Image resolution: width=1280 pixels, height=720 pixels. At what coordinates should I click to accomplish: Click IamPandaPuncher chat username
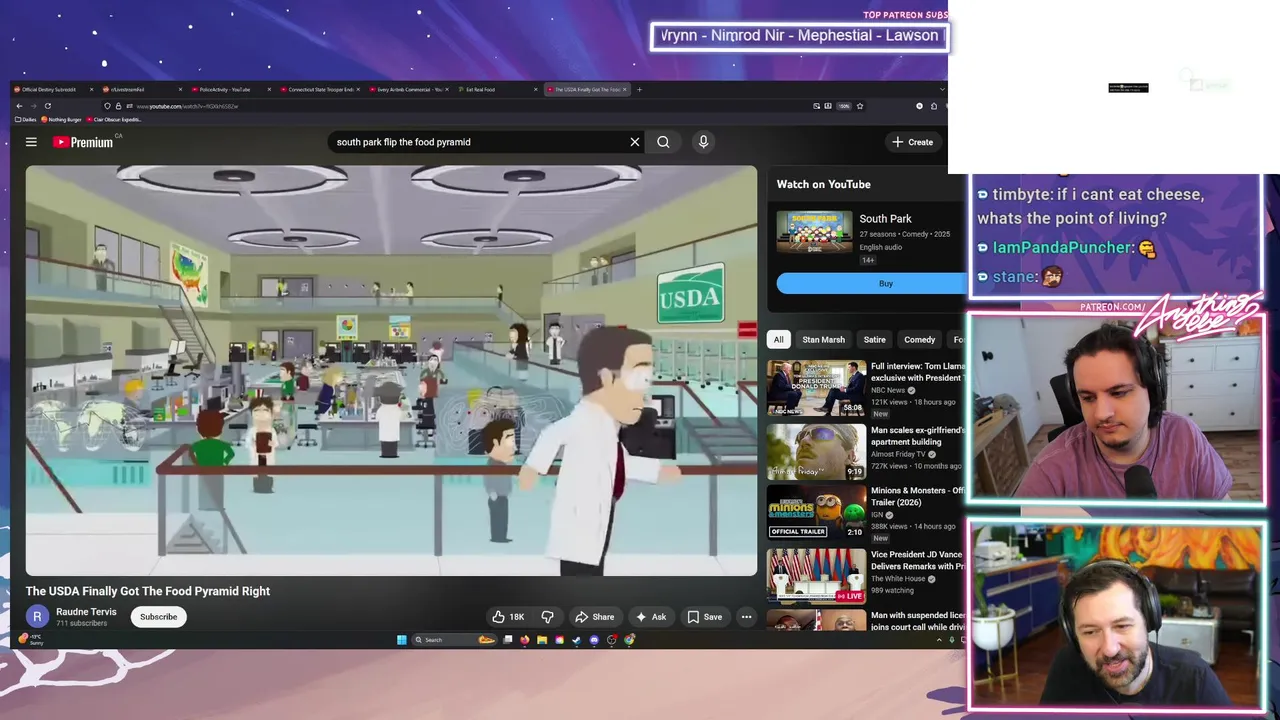(x=1062, y=247)
